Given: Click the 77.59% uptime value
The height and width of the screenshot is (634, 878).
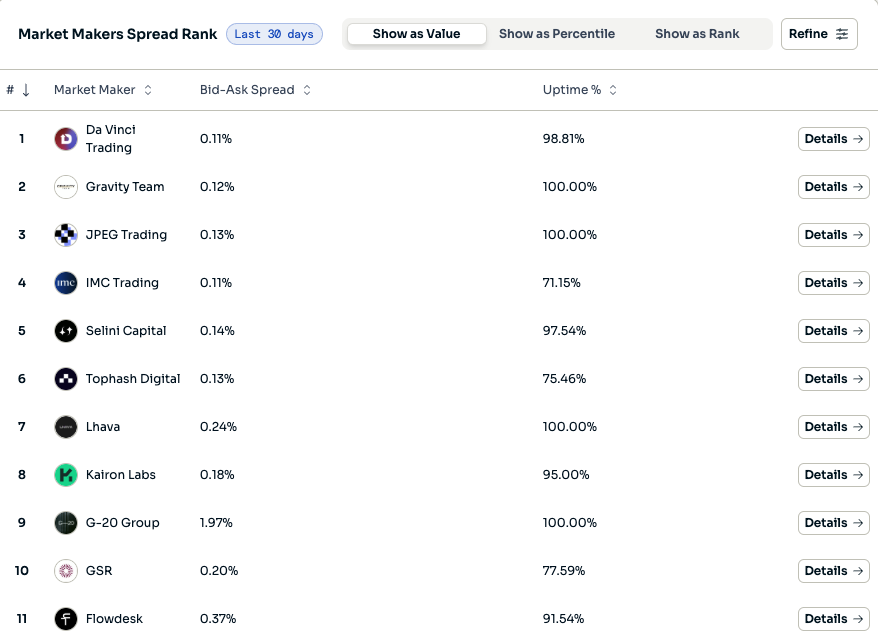Looking at the screenshot, I should click(x=564, y=571).
